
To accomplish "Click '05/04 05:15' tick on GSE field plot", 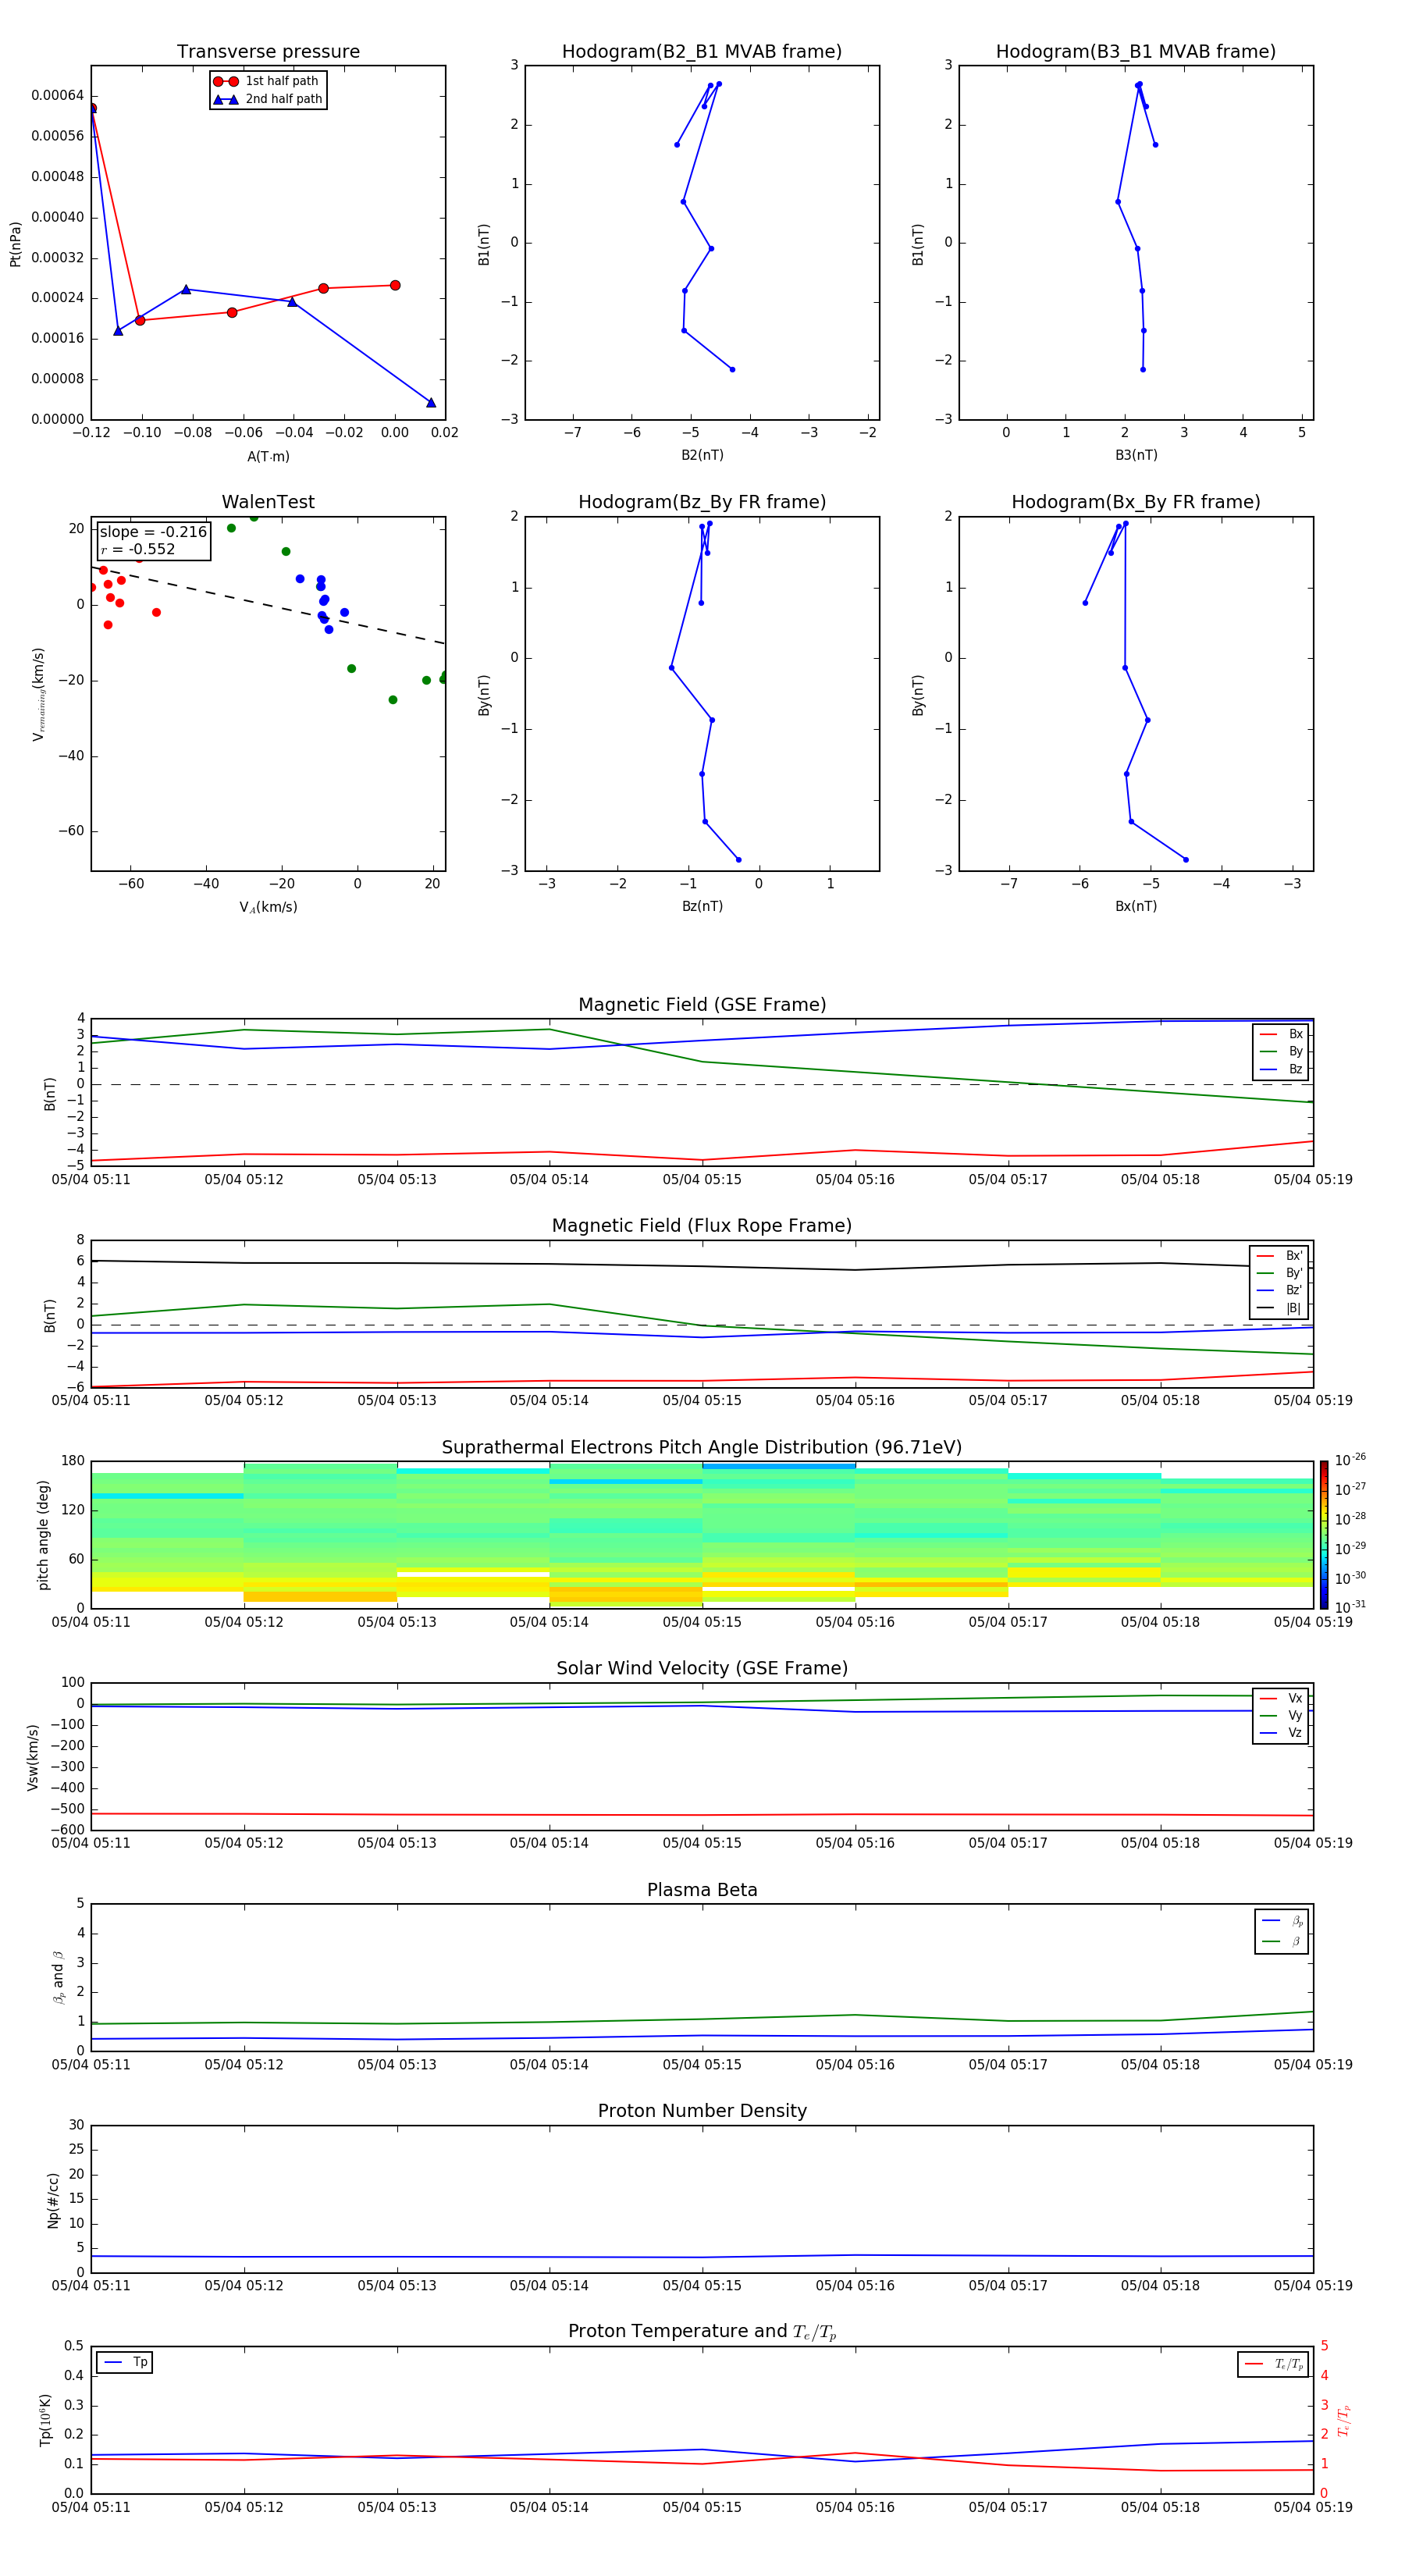I will click(702, 1180).
